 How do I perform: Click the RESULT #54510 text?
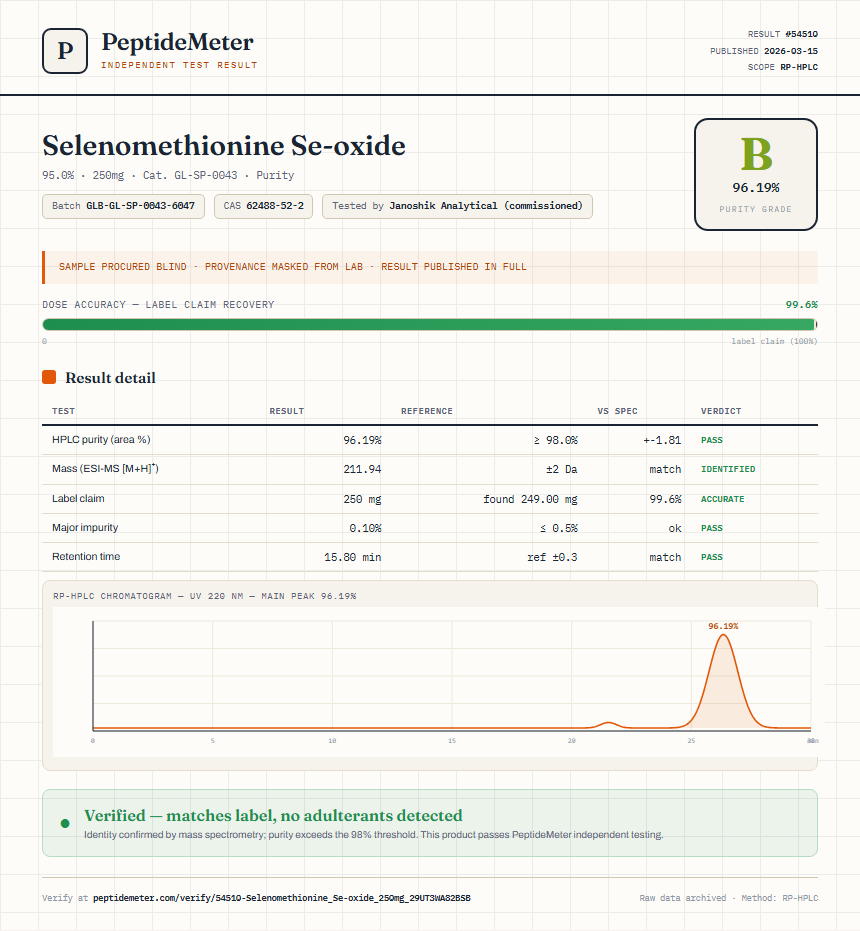click(x=782, y=34)
